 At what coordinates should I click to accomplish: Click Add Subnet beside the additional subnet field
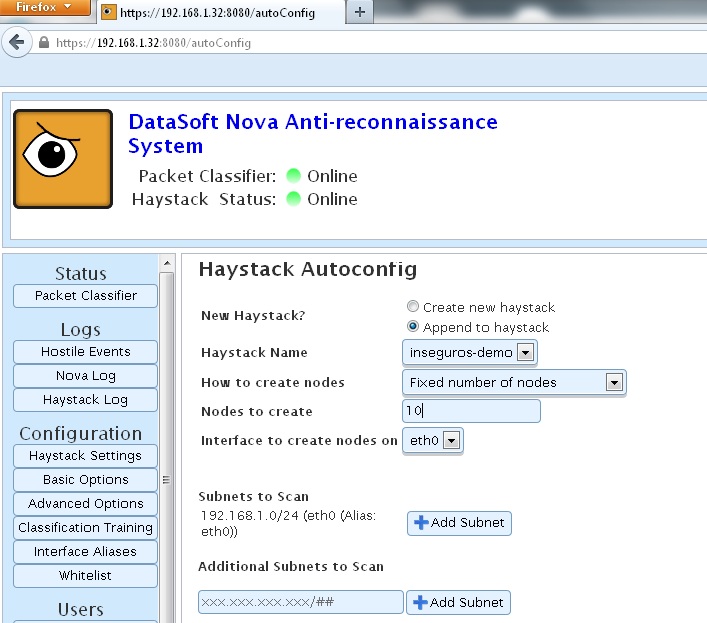click(x=459, y=602)
